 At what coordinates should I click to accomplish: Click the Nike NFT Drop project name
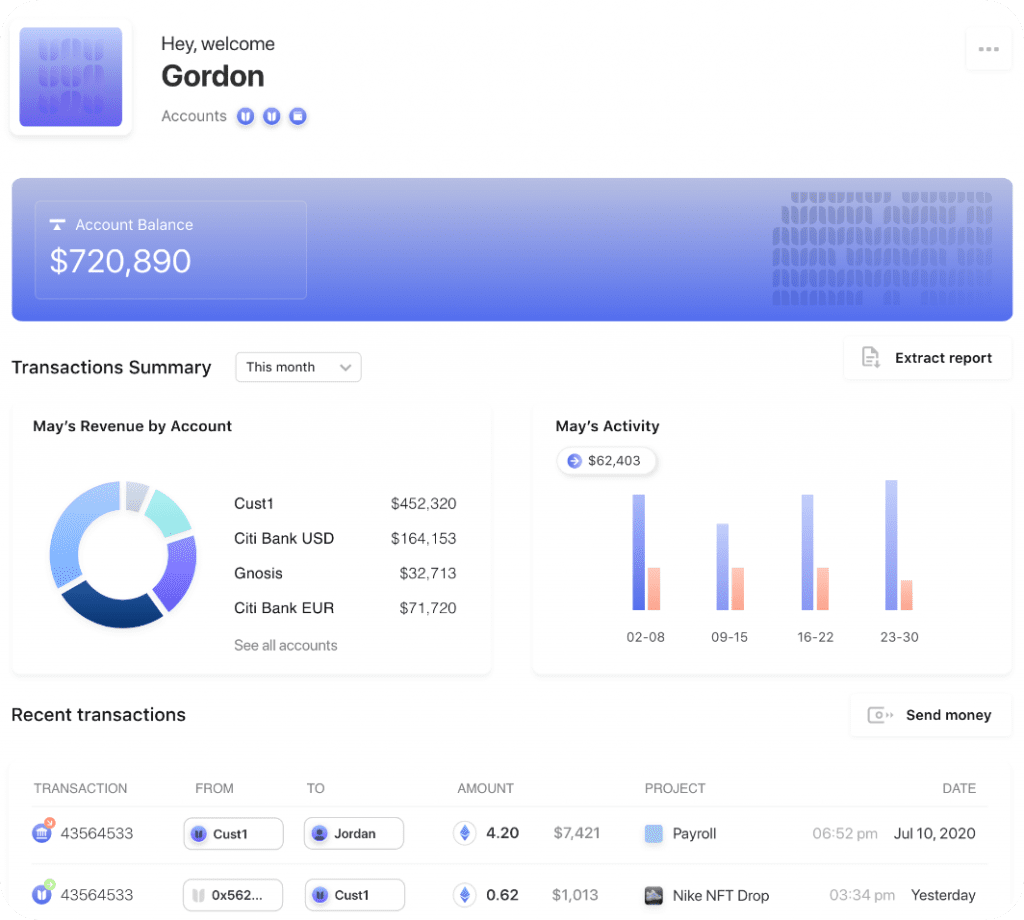721,895
